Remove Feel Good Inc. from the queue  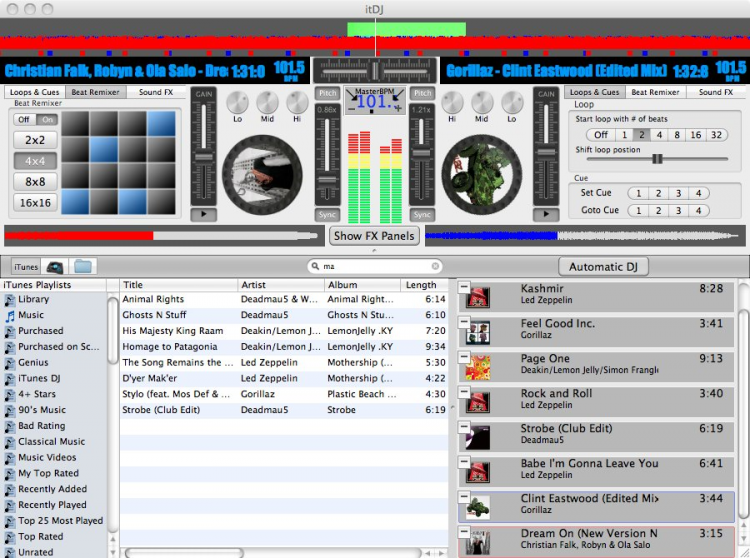(x=463, y=322)
